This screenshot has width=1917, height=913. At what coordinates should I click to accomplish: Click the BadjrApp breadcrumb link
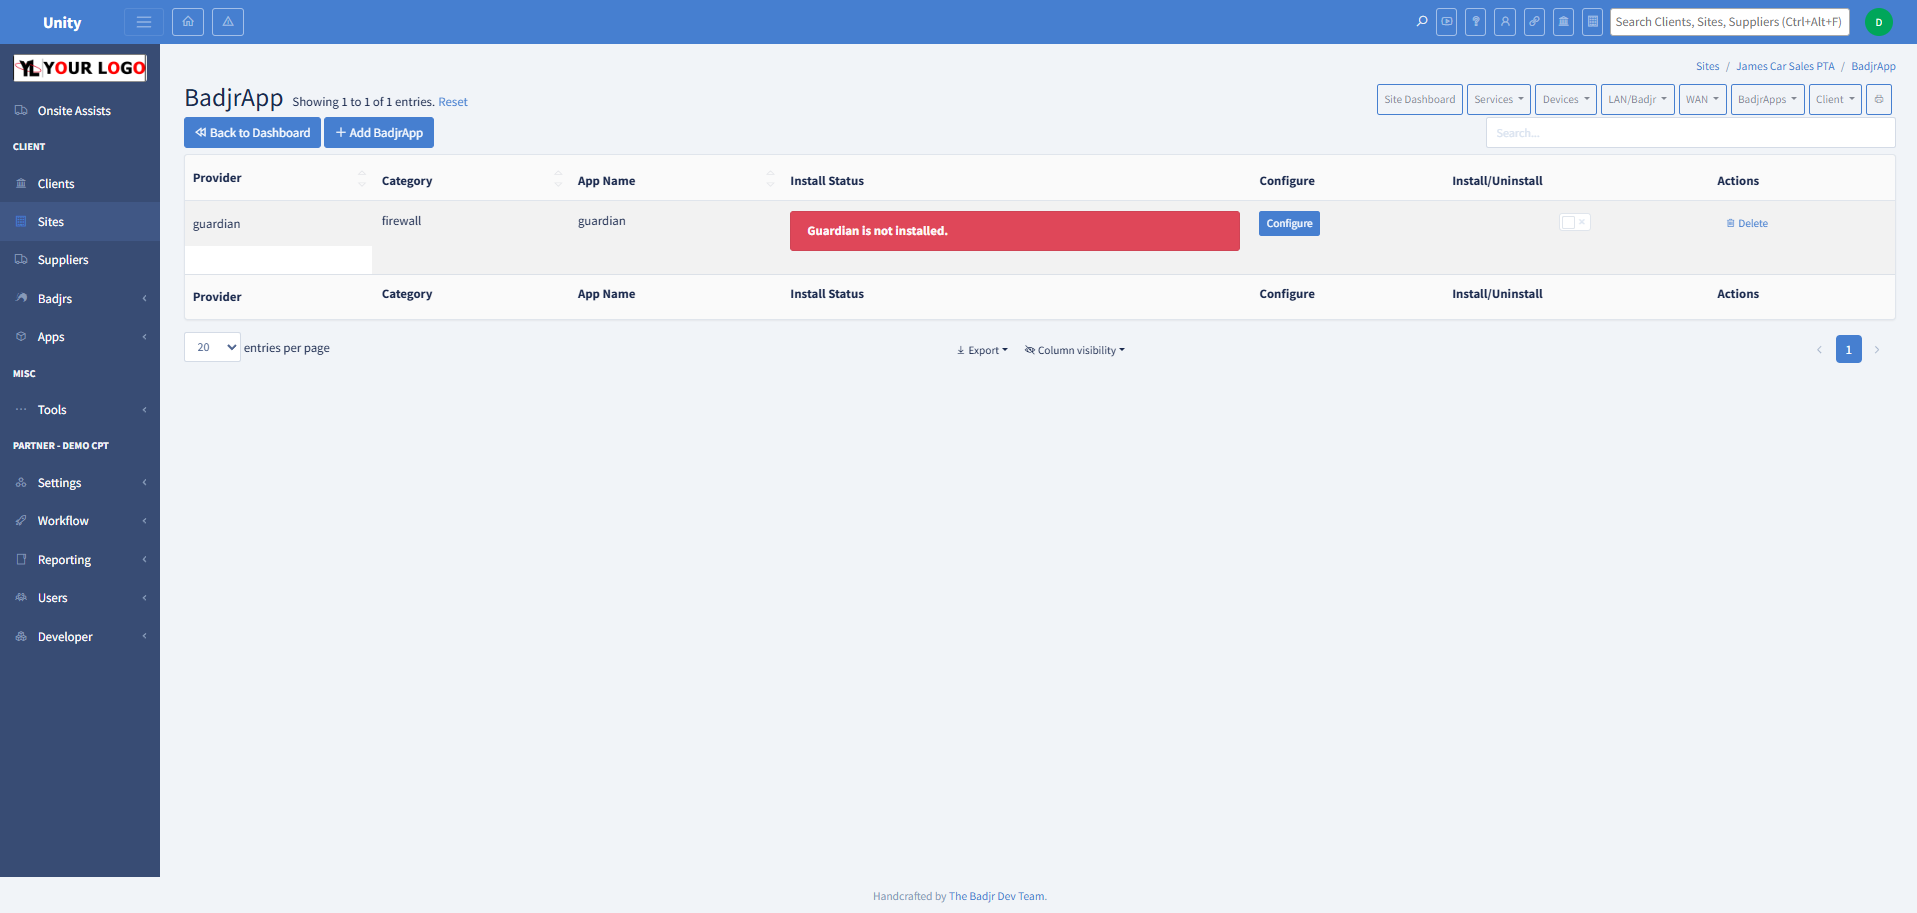[x=1873, y=67]
